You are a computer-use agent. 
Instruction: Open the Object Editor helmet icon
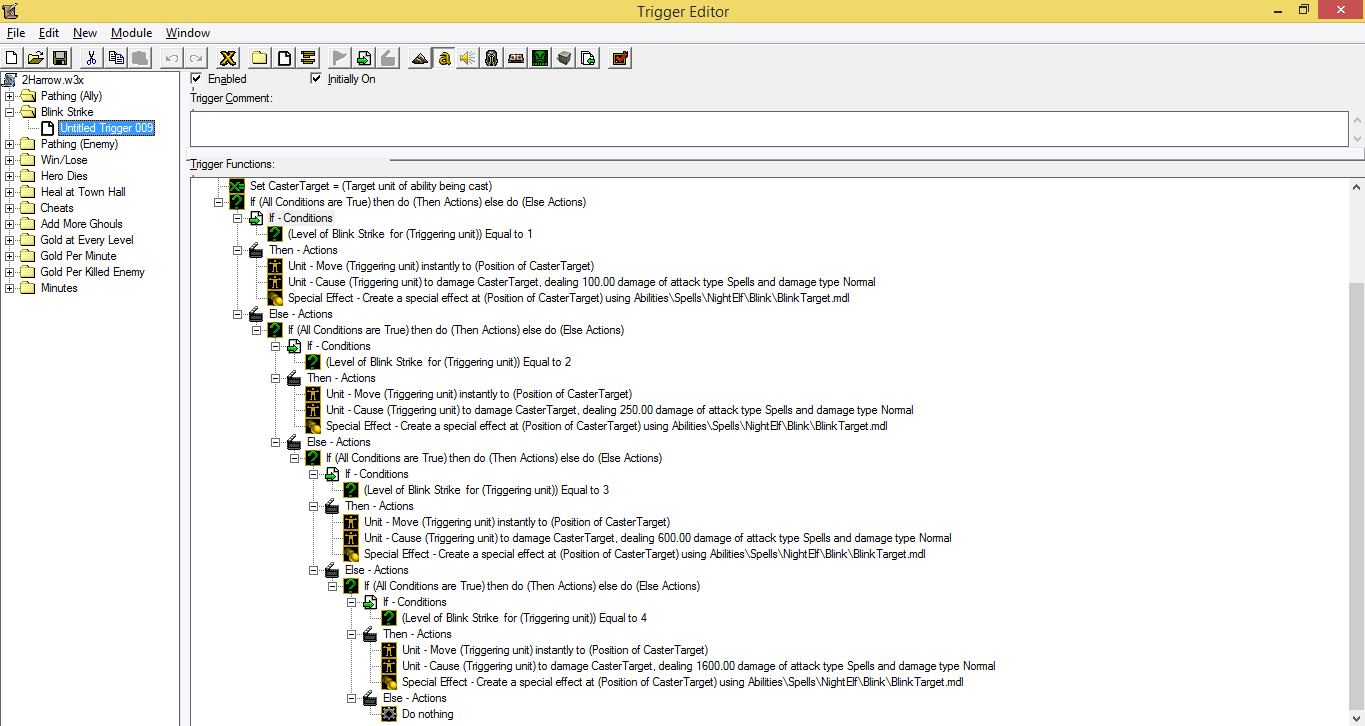click(x=492, y=58)
